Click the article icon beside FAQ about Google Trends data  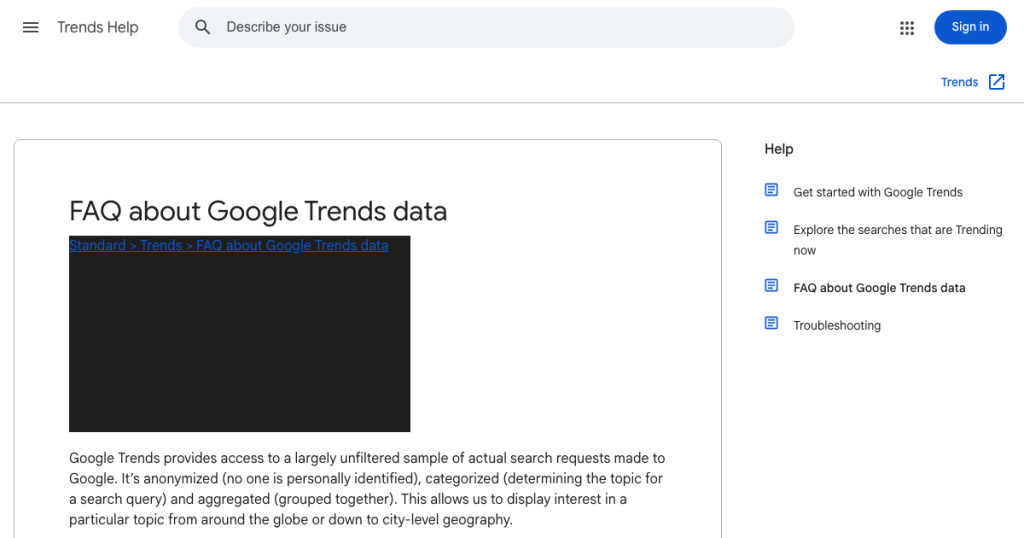click(x=771, y=285)
